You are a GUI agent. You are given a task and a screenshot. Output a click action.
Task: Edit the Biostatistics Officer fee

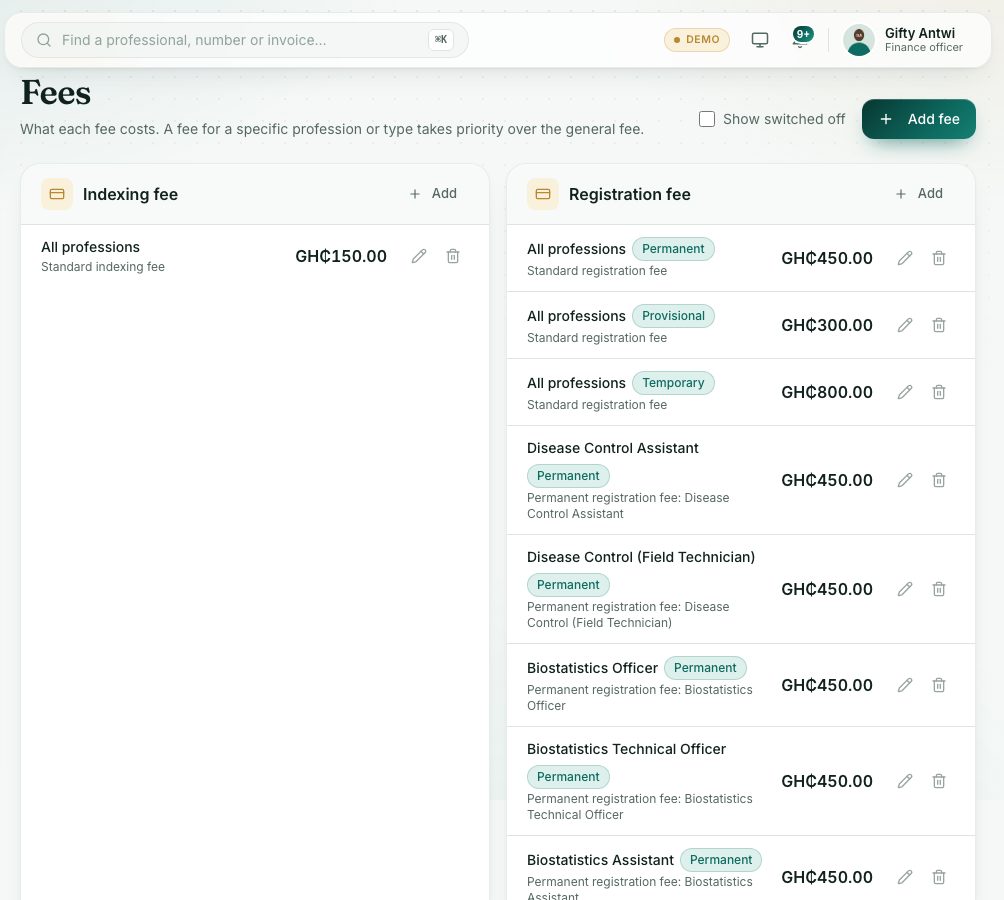point(905,685)
